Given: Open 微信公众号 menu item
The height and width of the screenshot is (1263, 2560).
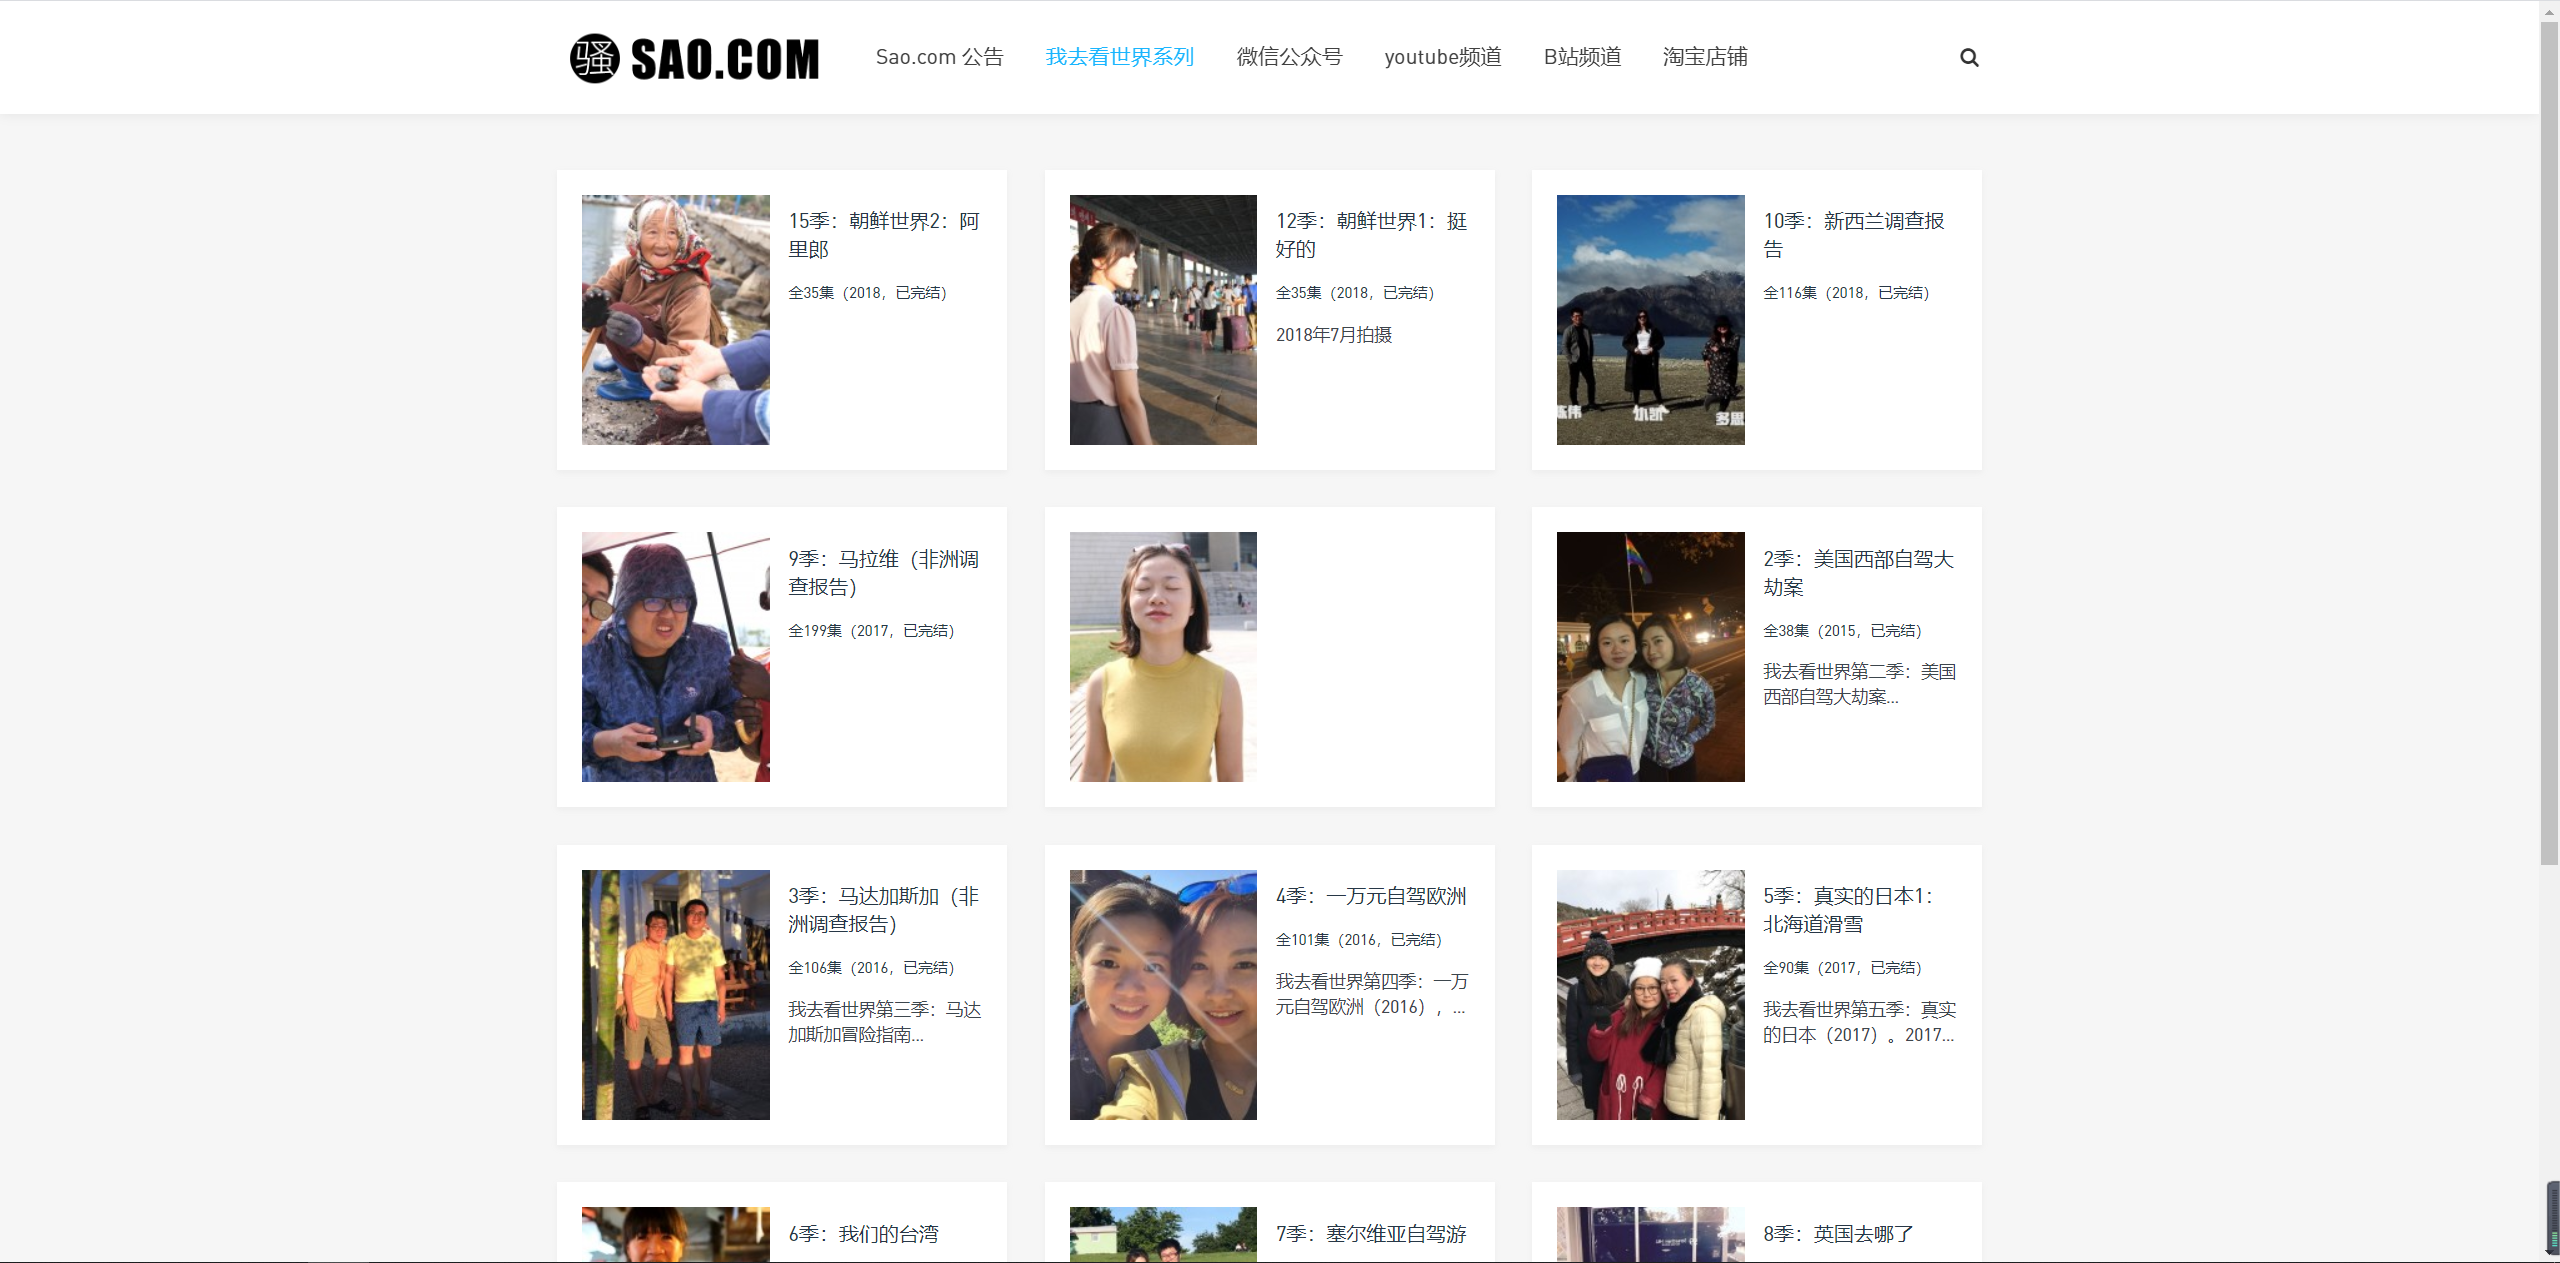Looking at the screenshot, I should (1289, 57).
